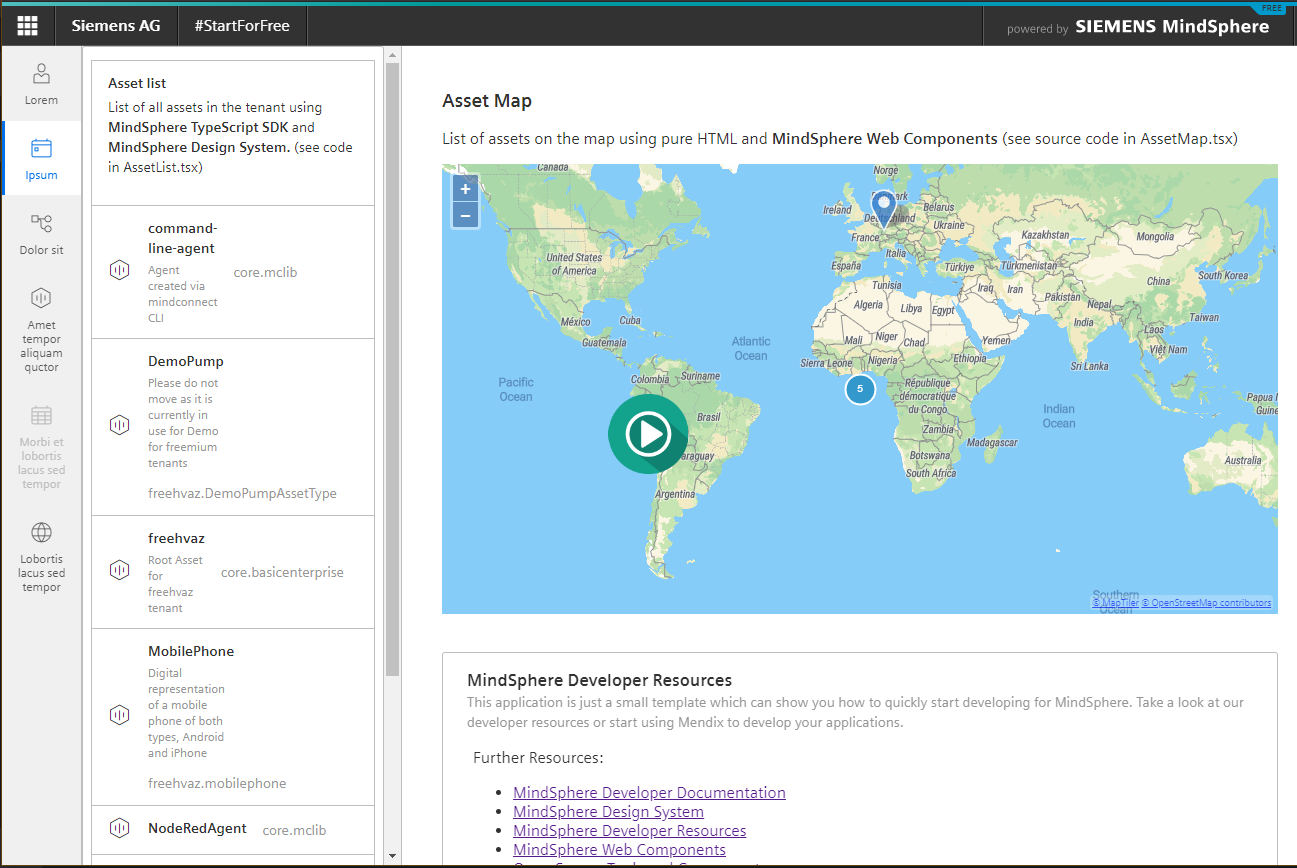Viewport: 1297px width, 868px height.
Task: Select the command-line-agent asset name
Action: pyautogui.click(x=181, y=238)
